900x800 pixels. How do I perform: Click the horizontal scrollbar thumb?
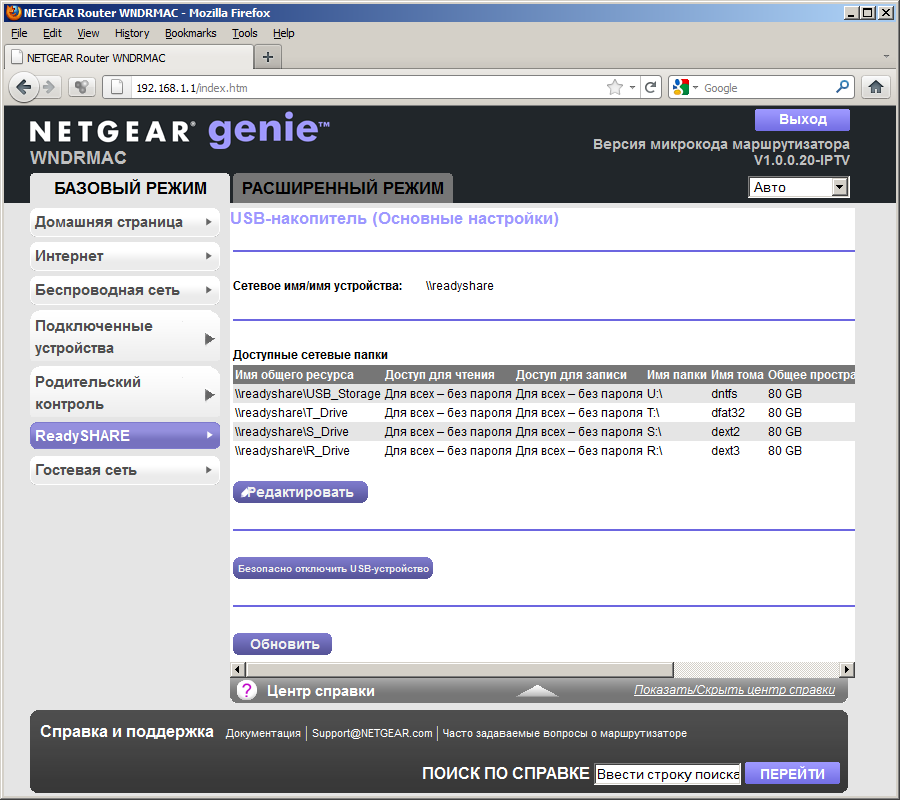click(x=459, y=669)
